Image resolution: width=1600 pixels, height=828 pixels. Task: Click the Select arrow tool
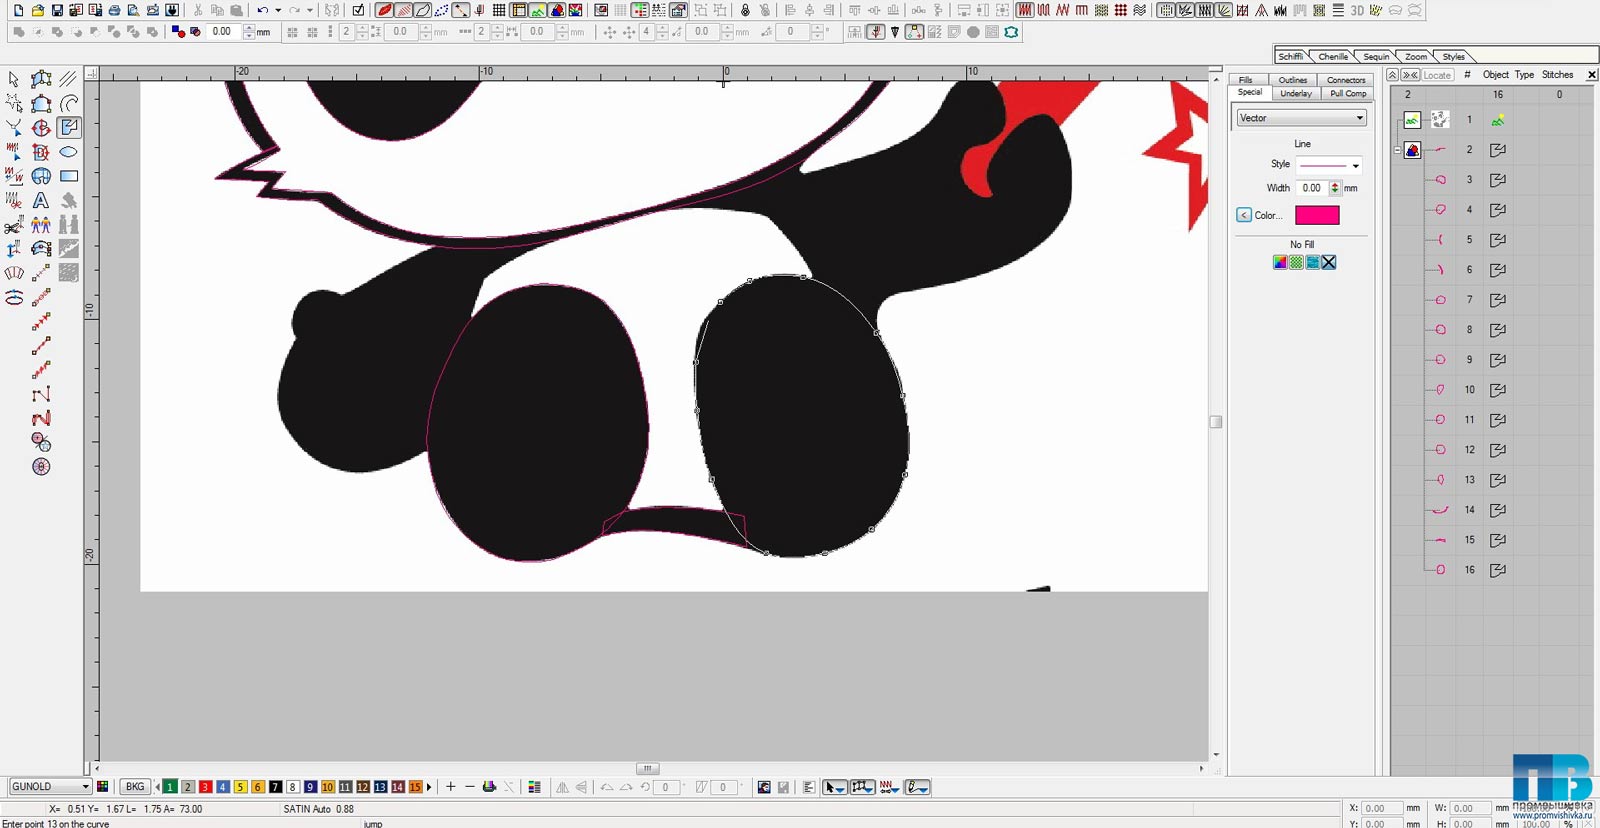[13, 79]
